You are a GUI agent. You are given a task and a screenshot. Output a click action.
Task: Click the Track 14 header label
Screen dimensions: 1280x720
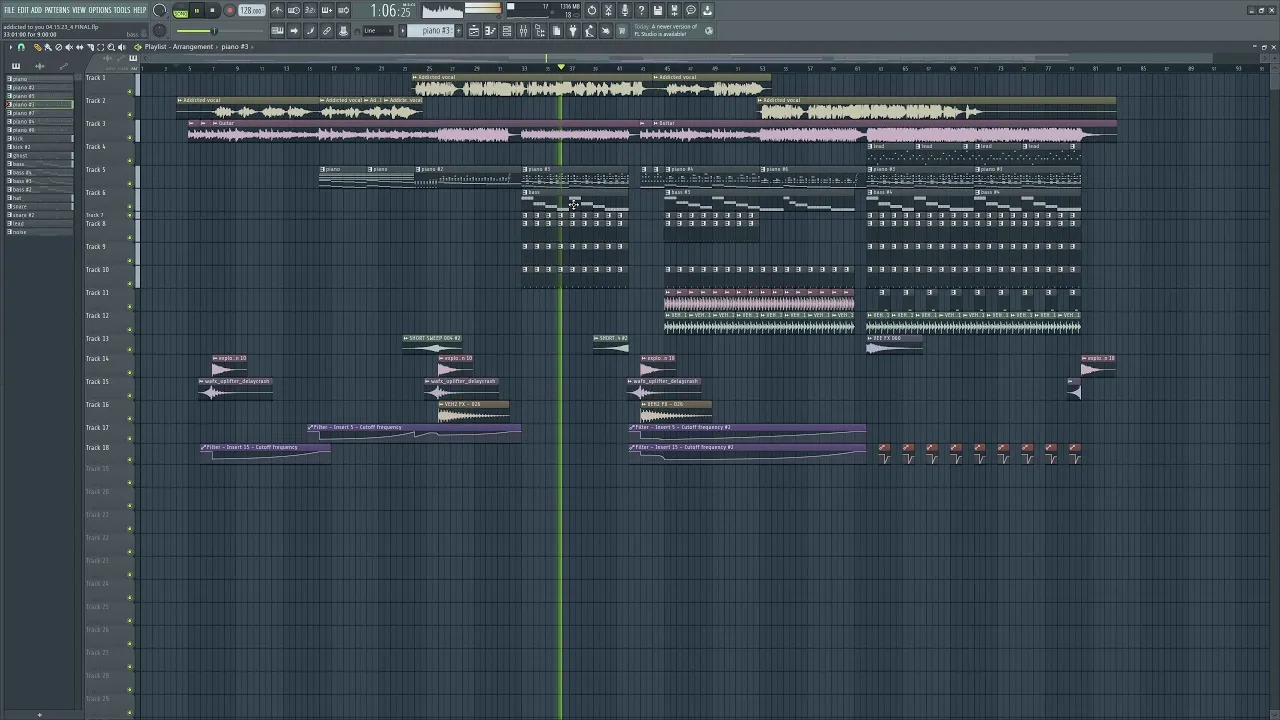(x=97, y=359)
